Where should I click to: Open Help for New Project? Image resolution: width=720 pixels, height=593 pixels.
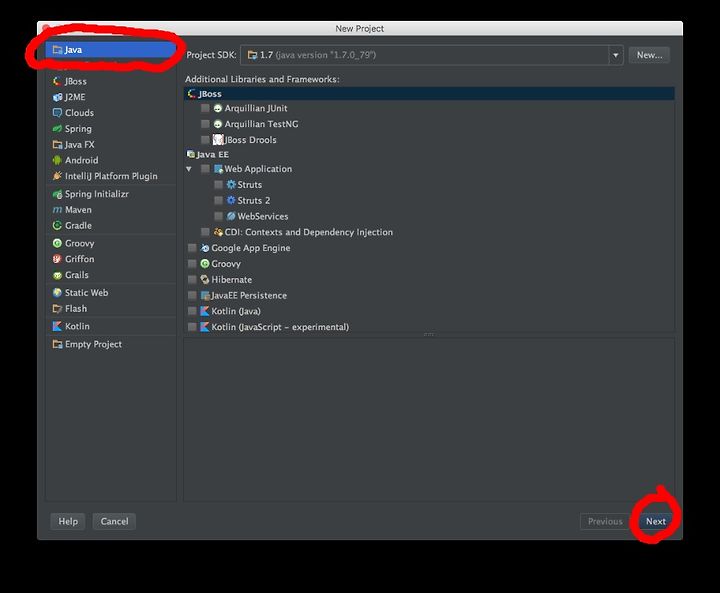[x=68, y=521]
